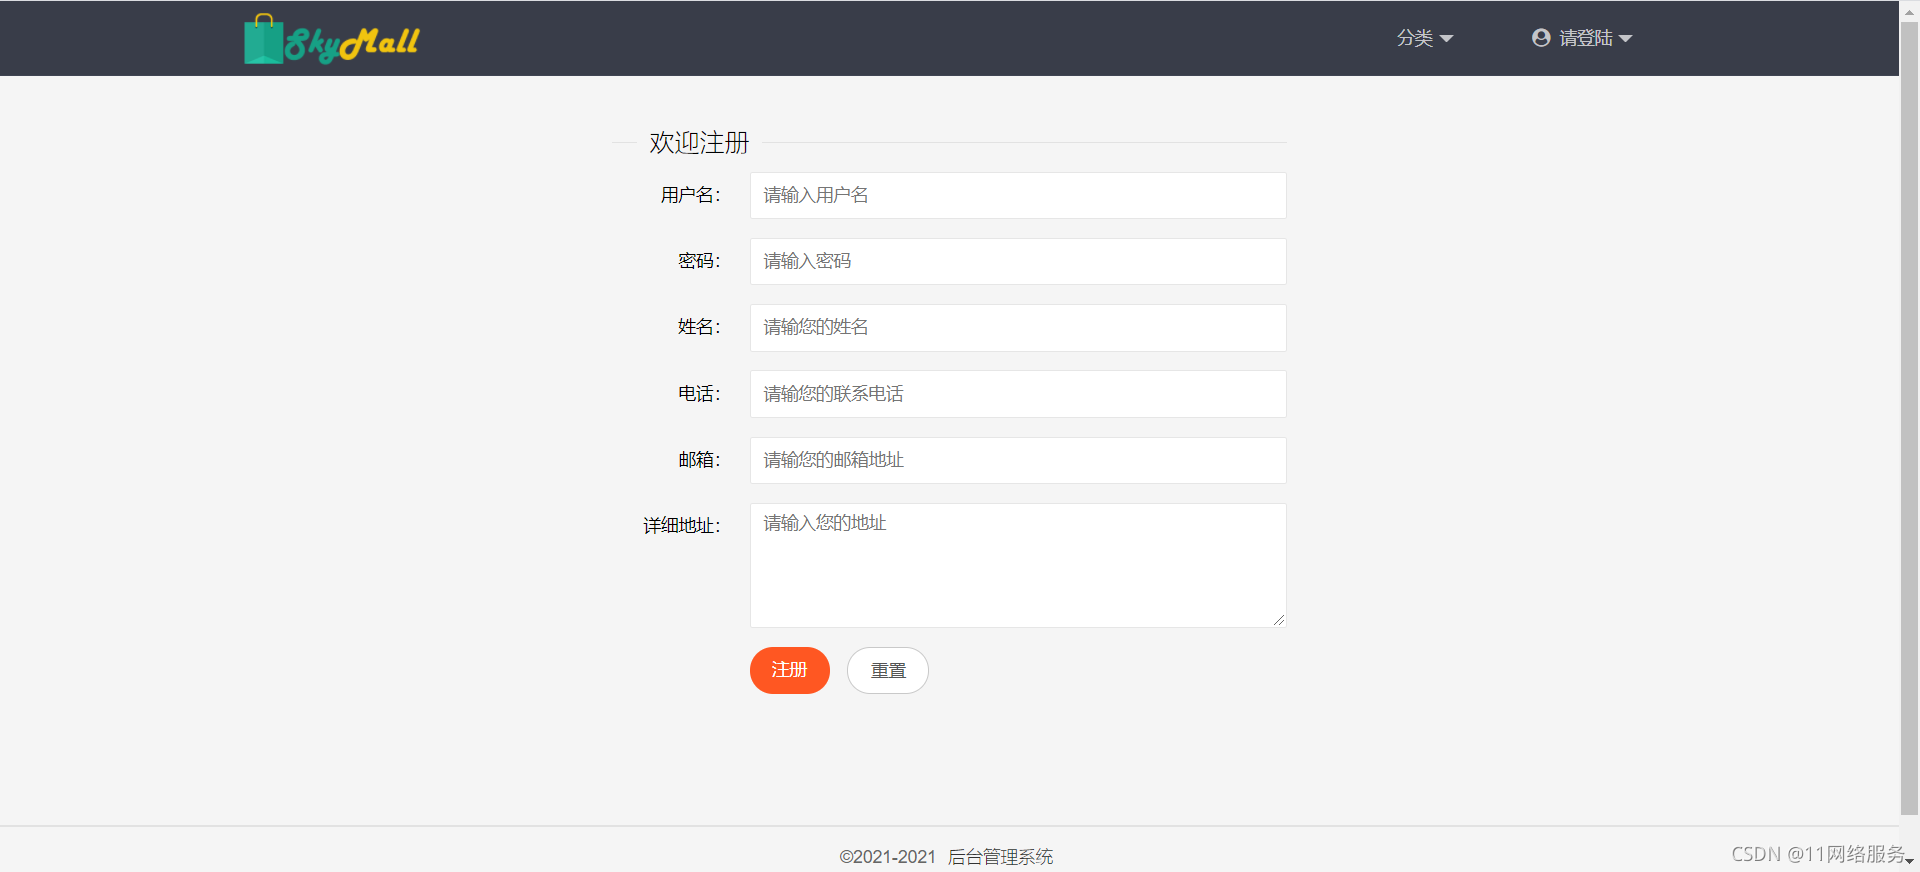
Task: Click the 密码: label
Action: (x=699, y=261)
